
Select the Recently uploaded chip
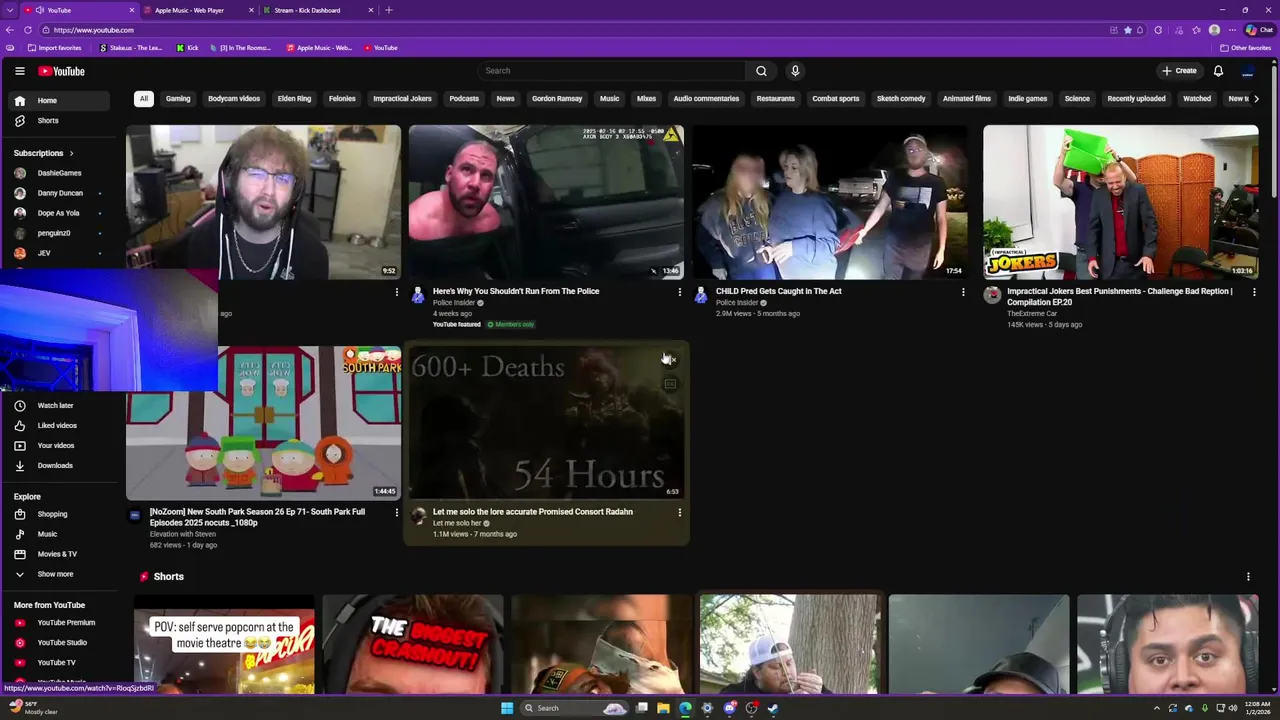tap(1136, 99)
